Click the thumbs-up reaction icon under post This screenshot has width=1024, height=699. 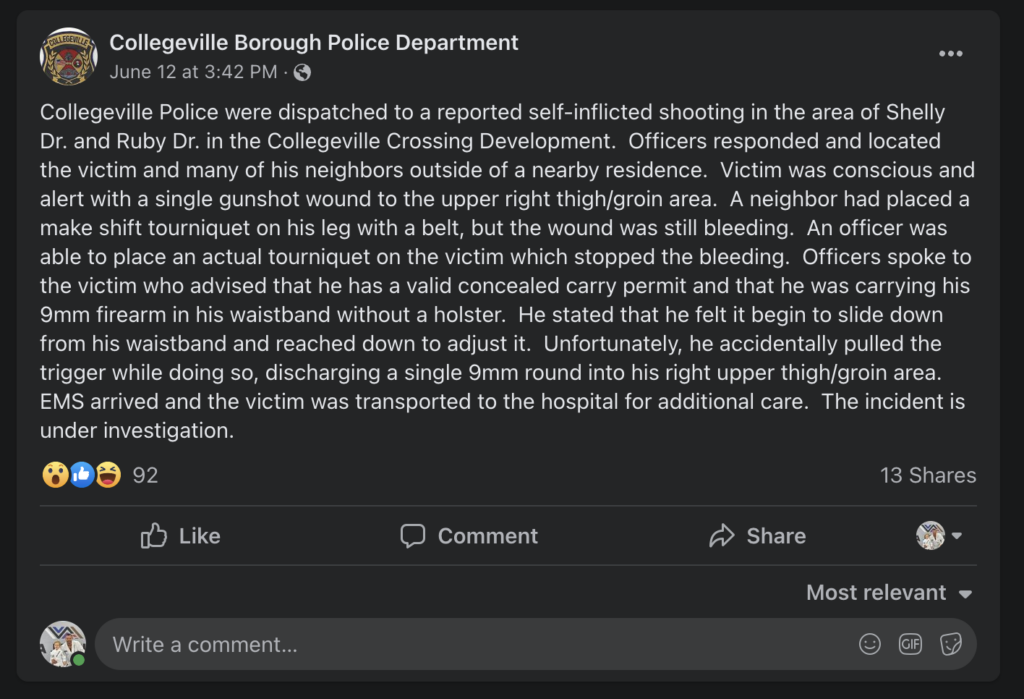82,475
